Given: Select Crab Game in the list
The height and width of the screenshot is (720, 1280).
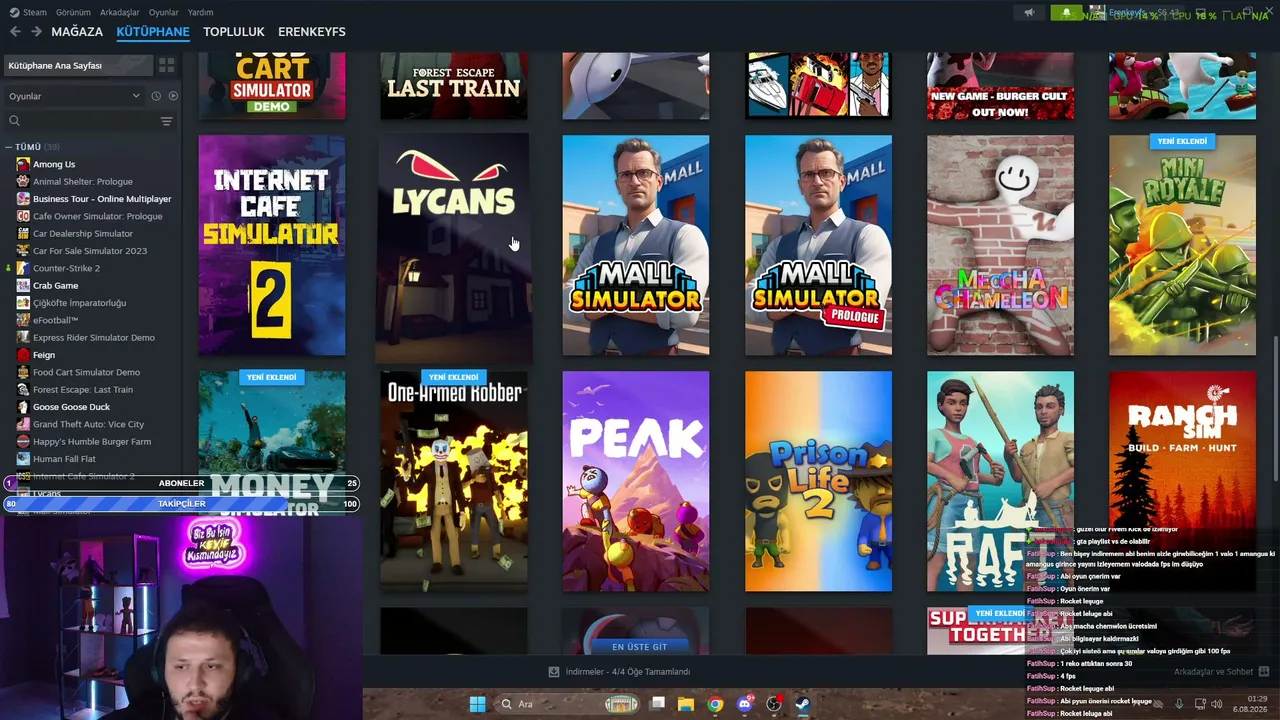Looking at the screenshot, I should tap(55, 286).
